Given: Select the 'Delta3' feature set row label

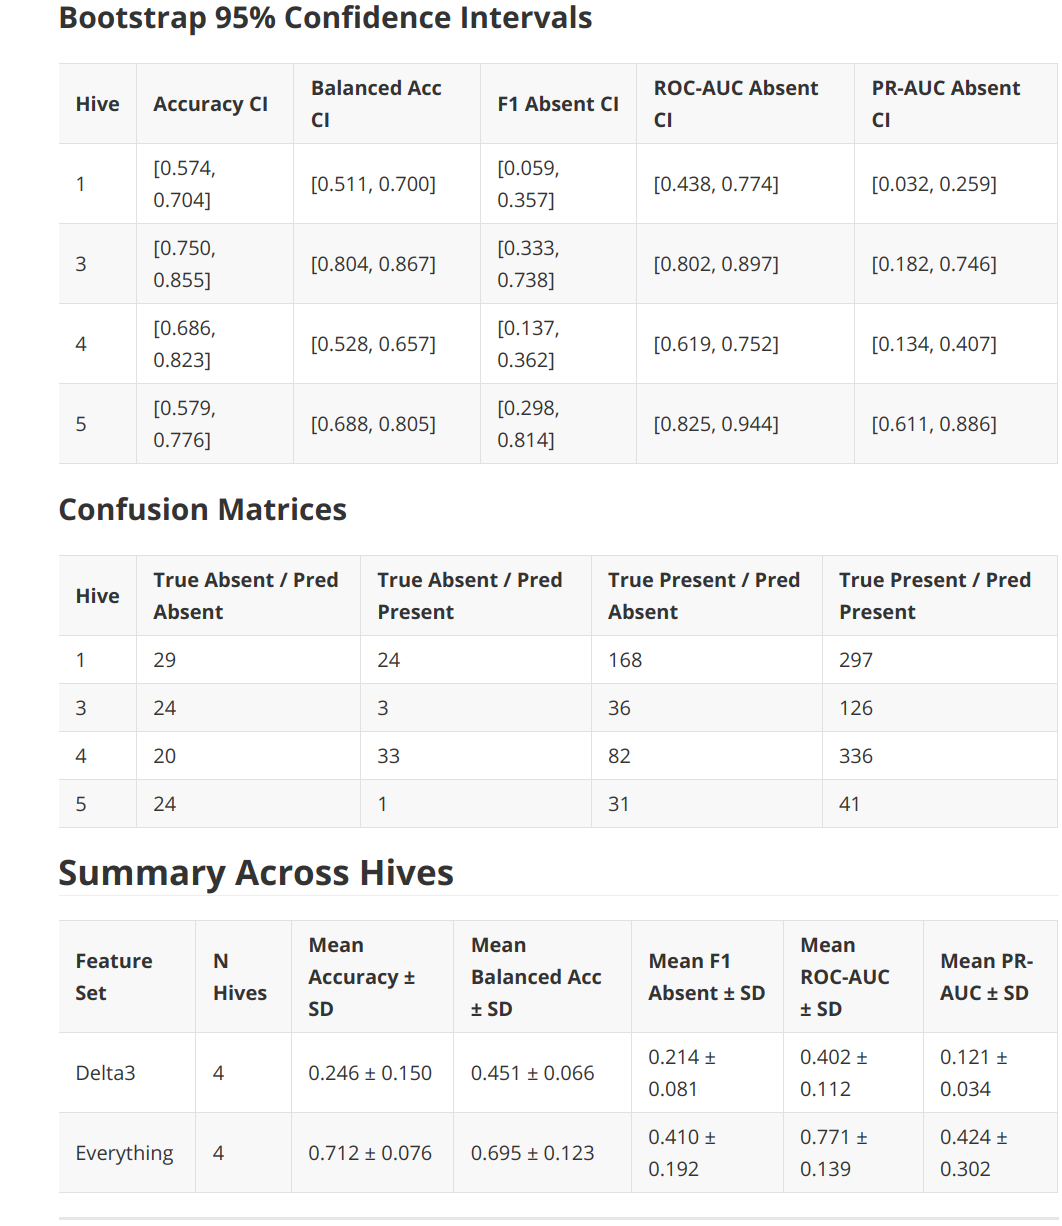Looking at the screenshot, I should [105, 1073].
